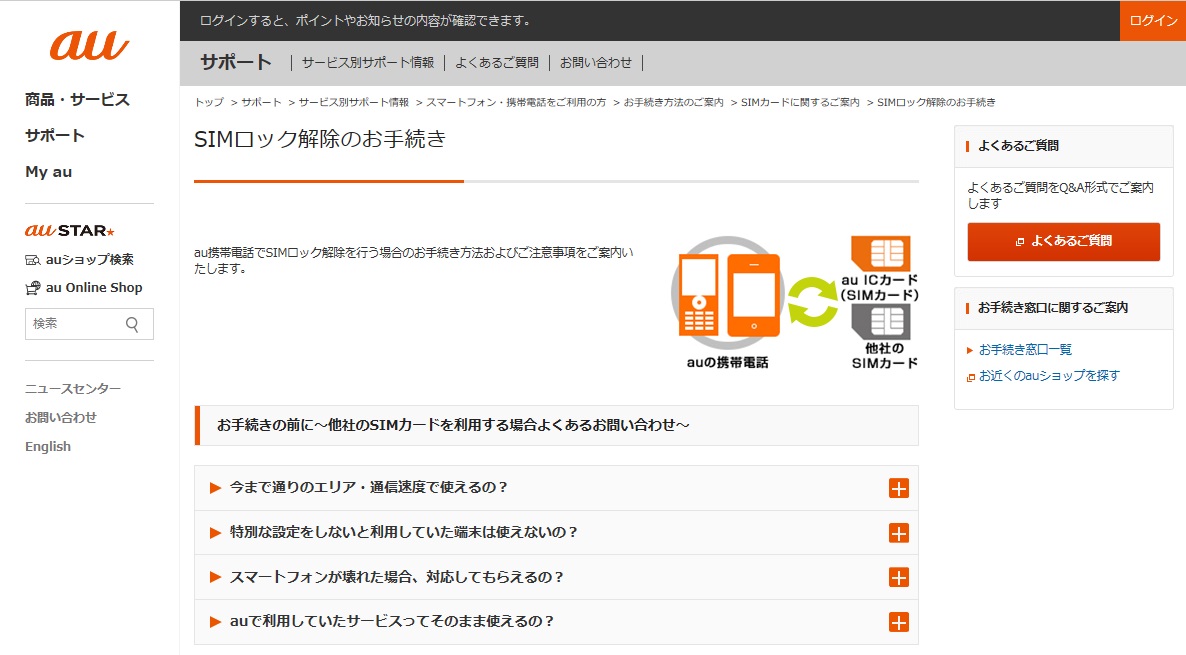Click the au STAR logo
The width and height of the screenshot is (1186, 655).
pos(70,231)
